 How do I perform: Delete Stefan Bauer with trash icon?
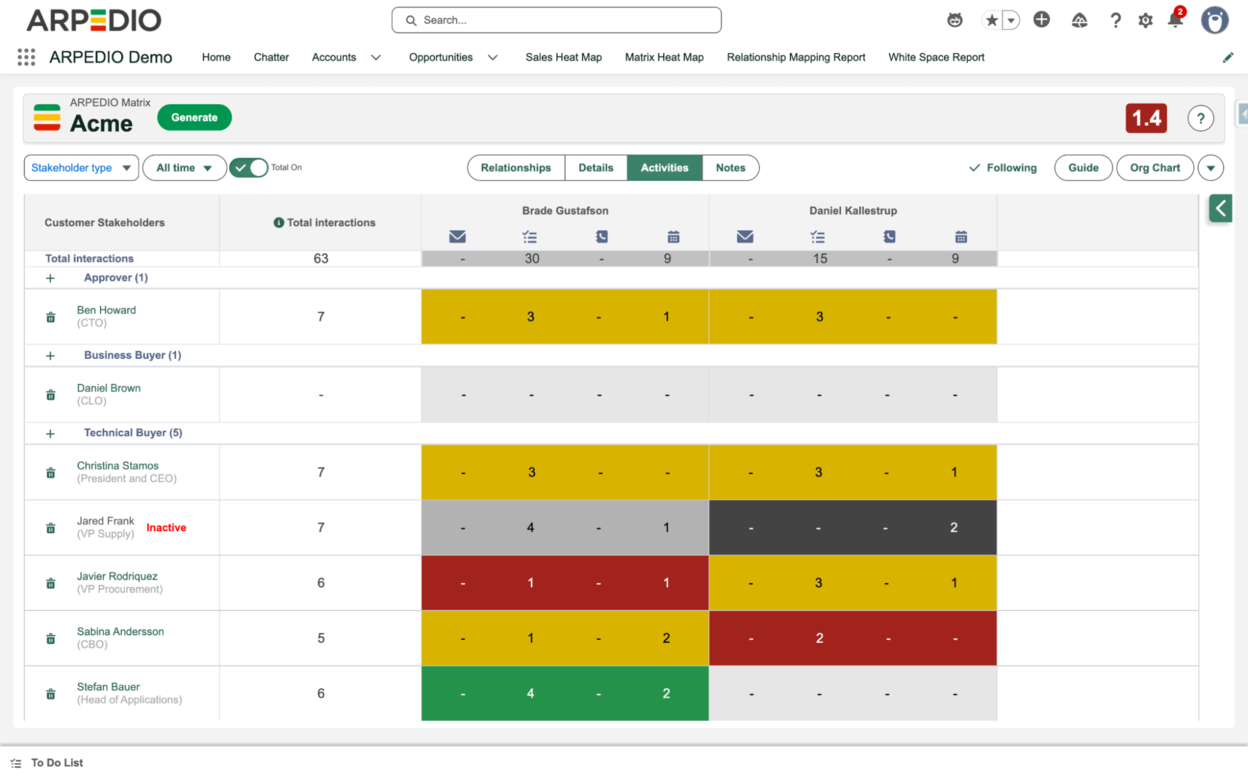click(51, 694)
